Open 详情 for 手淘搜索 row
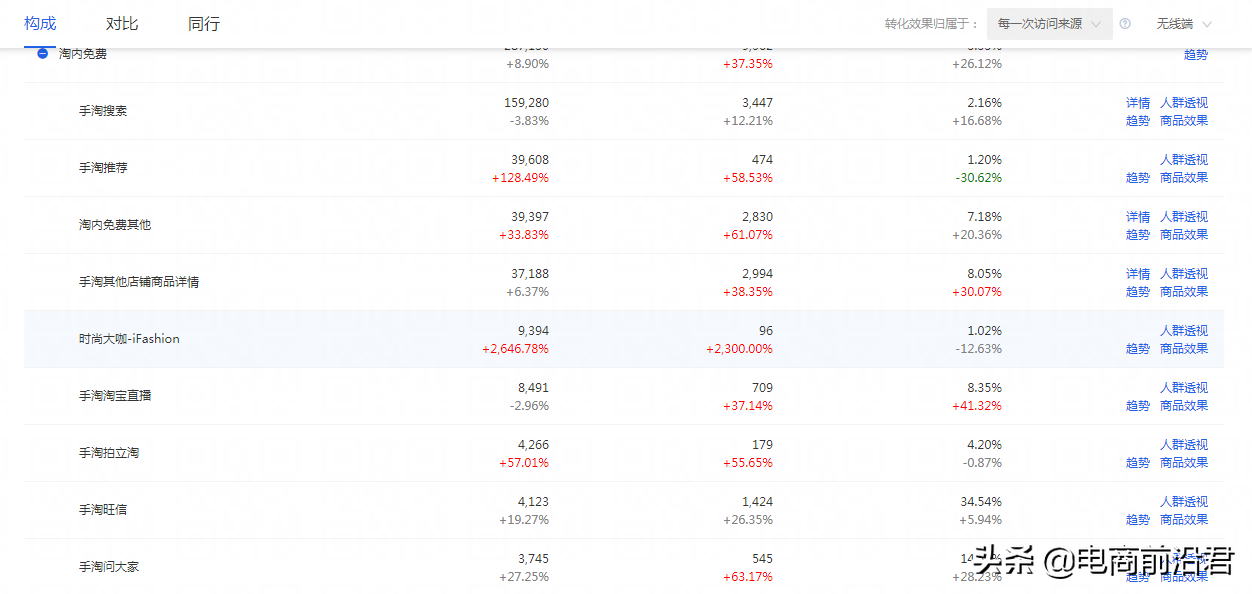This screenshot has width=1252, height=594. tap(1138, 103)
